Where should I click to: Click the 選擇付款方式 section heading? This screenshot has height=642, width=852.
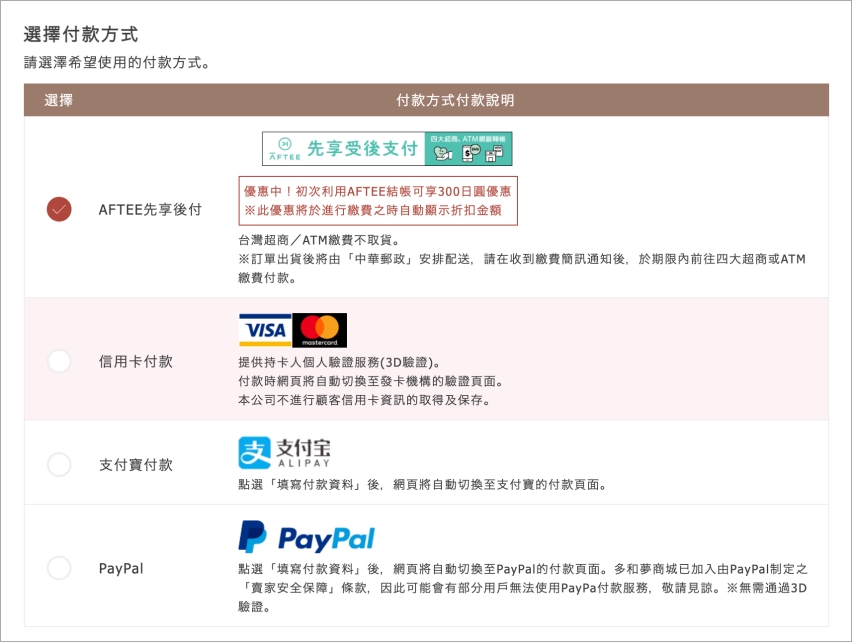click(80, 34)
